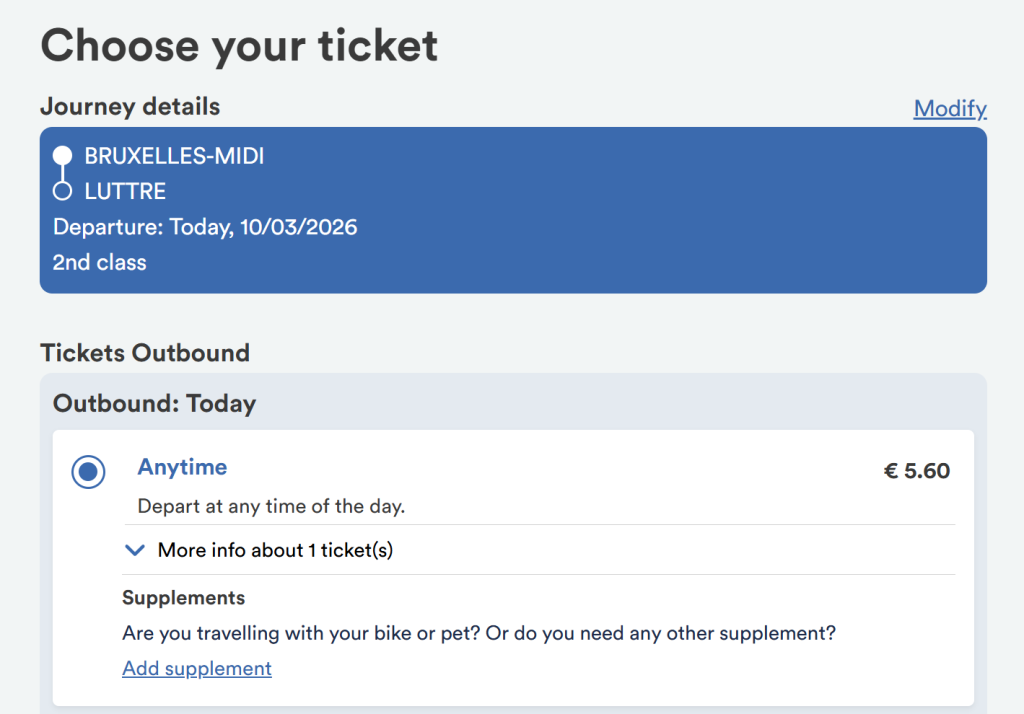Click the LUTTRE destination station name

(125, 191)
